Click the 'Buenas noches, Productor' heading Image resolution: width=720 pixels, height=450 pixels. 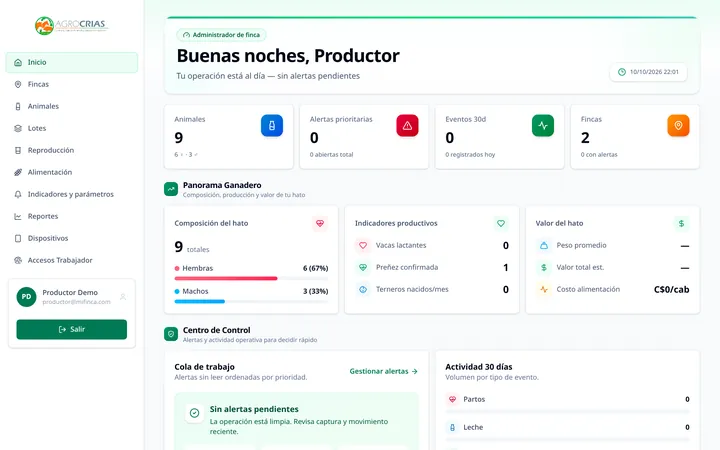288,56
